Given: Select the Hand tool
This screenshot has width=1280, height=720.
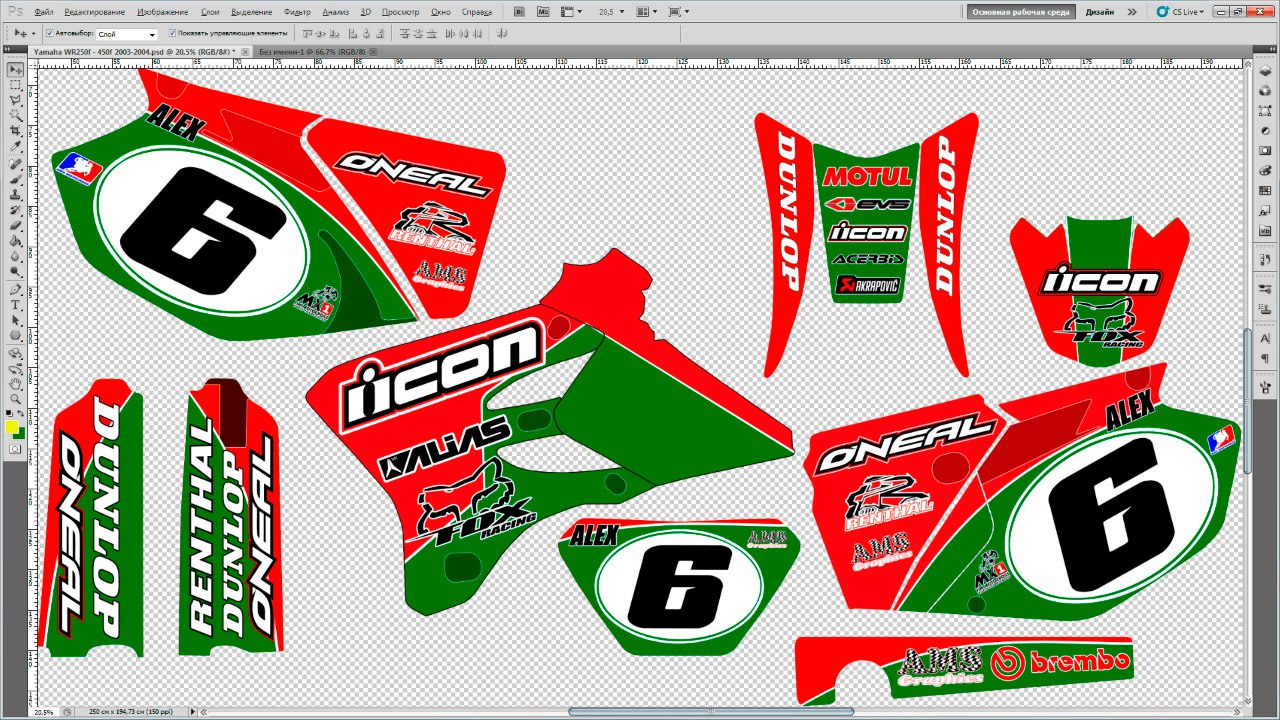Looking at the screenshot, I should tap(16, 385).
